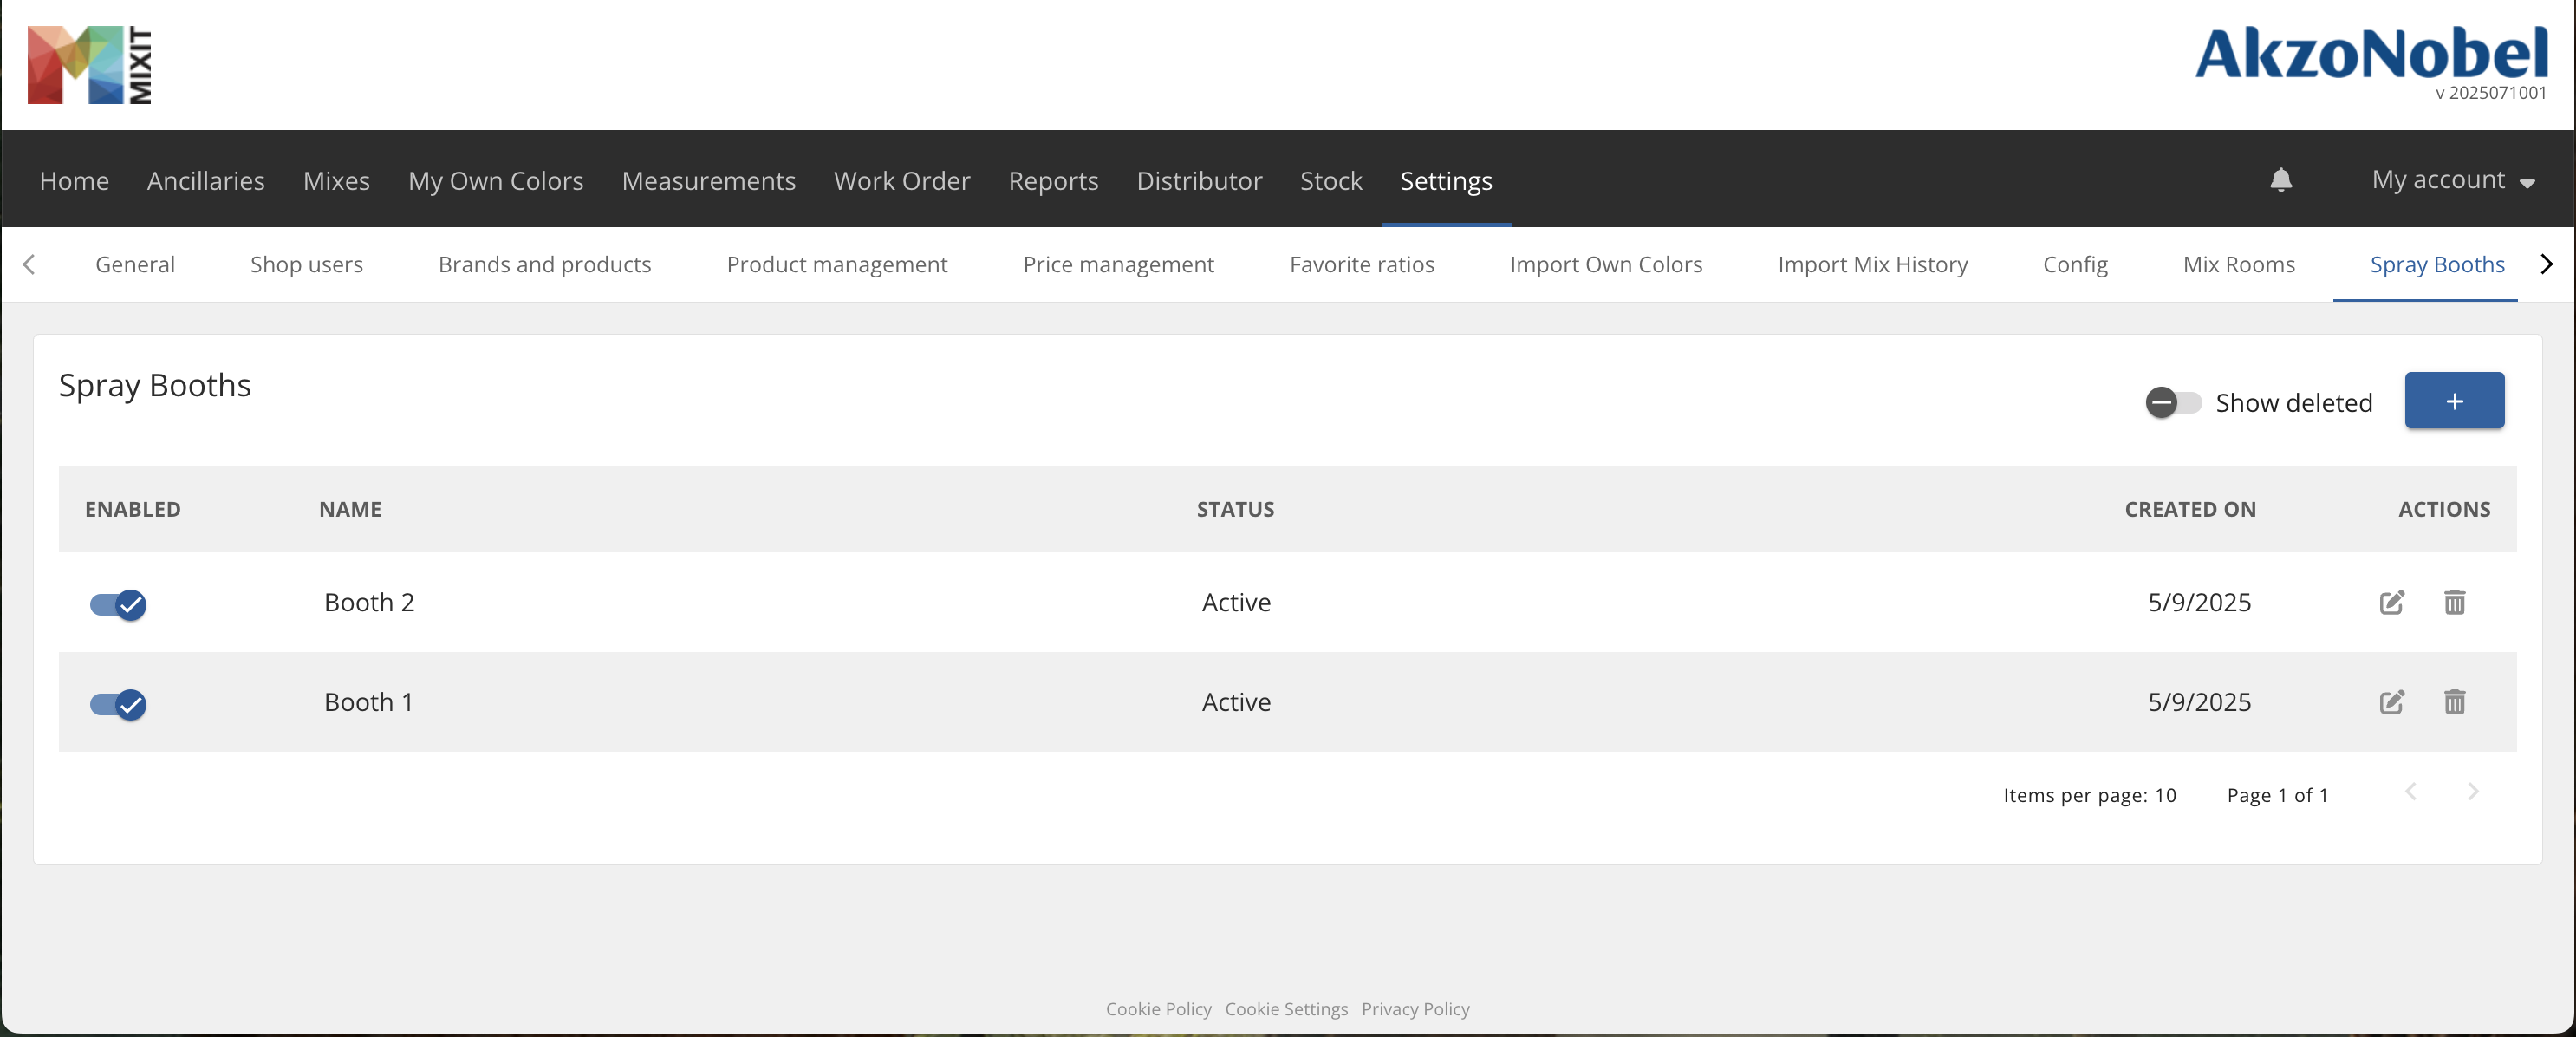Disable the Booth 2 enabled toggle
The width and height of the screenshot is (2576, 1037).
(x=118, y=604)
